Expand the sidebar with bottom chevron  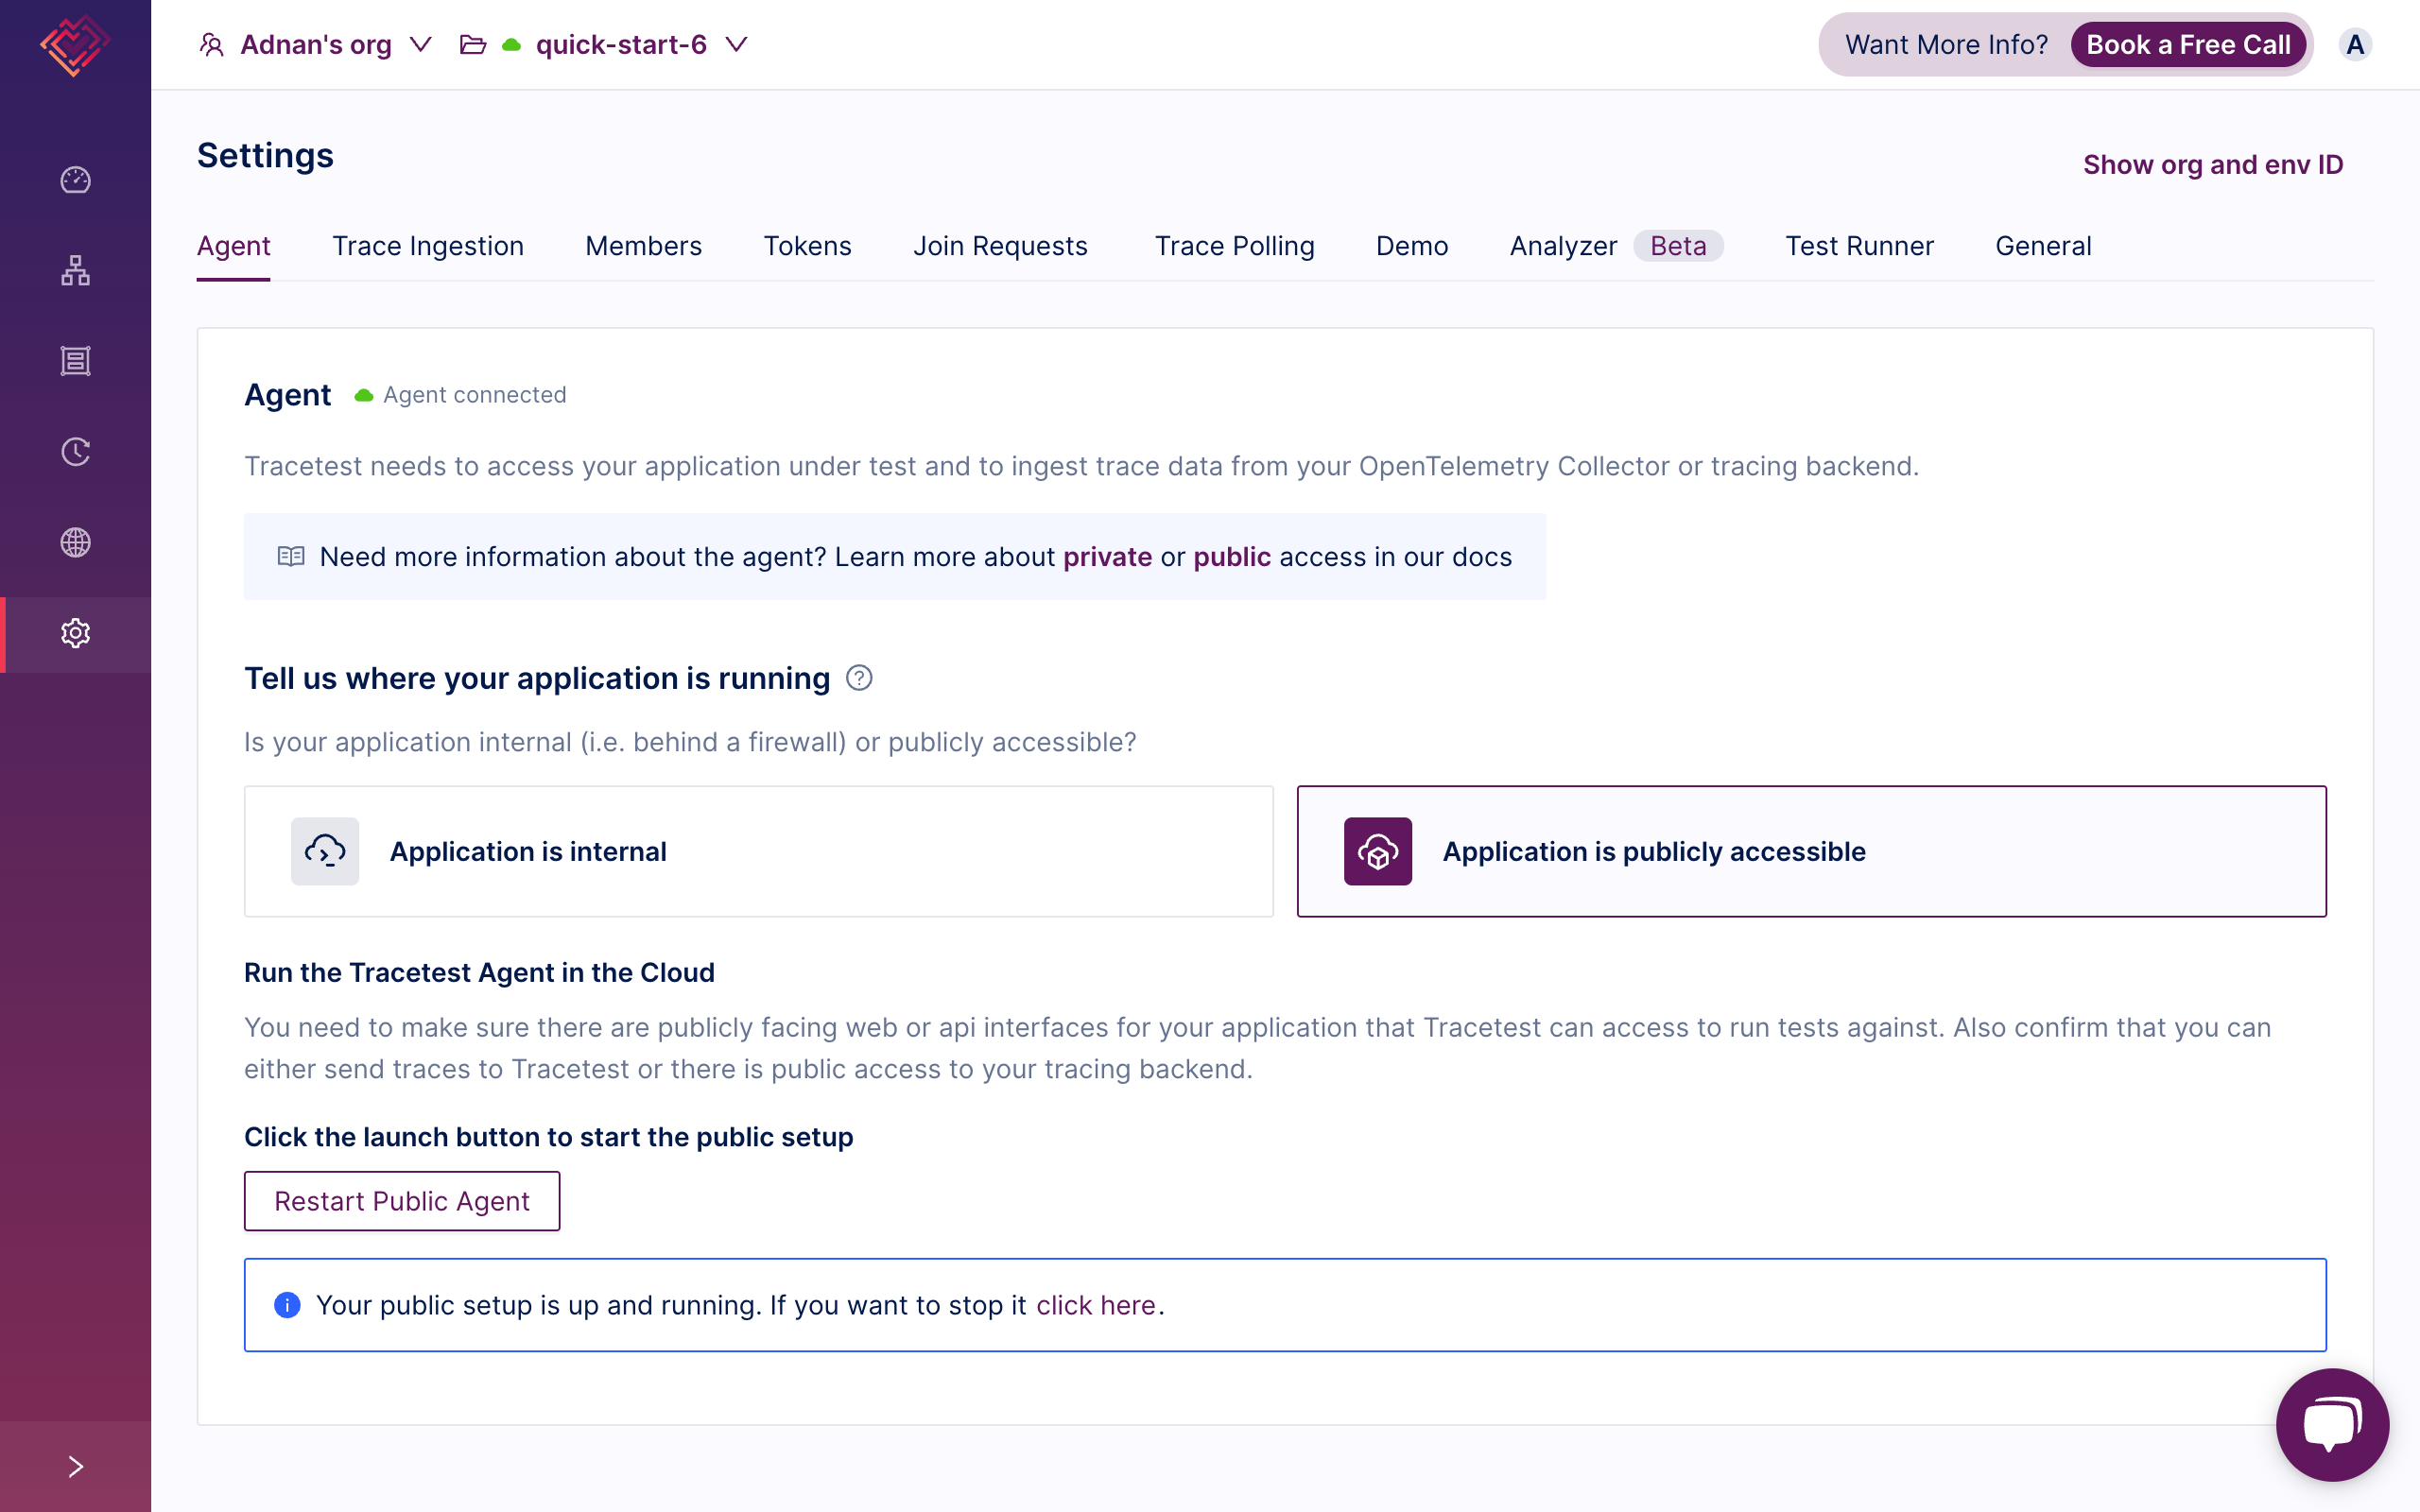75,1466
